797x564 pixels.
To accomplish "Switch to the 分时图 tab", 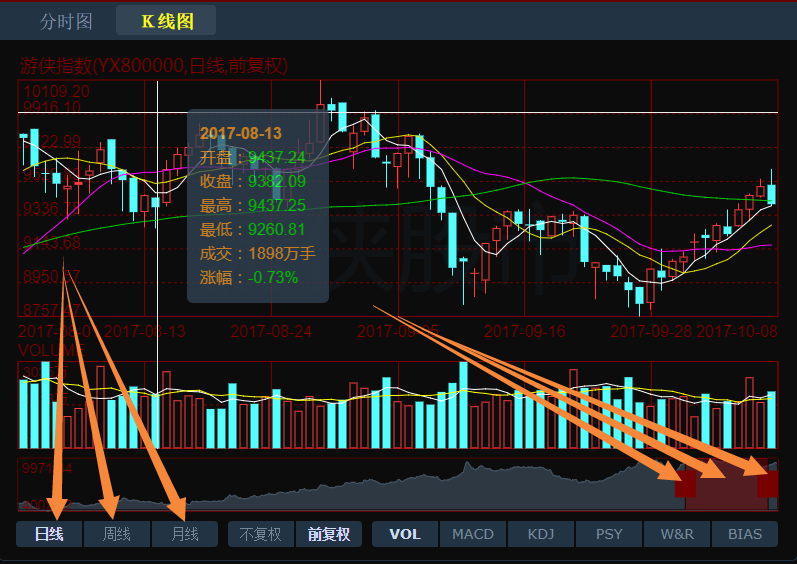I will point(66,21).
